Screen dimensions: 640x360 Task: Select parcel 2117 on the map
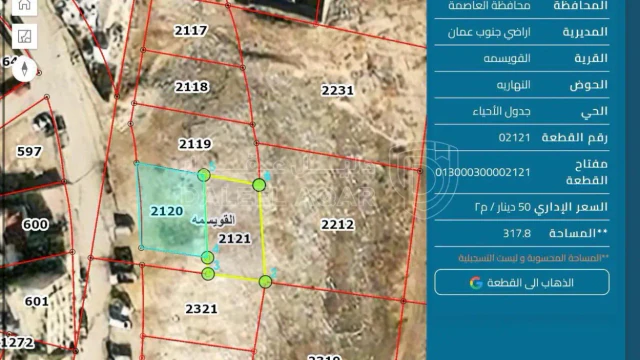(191, 31)
